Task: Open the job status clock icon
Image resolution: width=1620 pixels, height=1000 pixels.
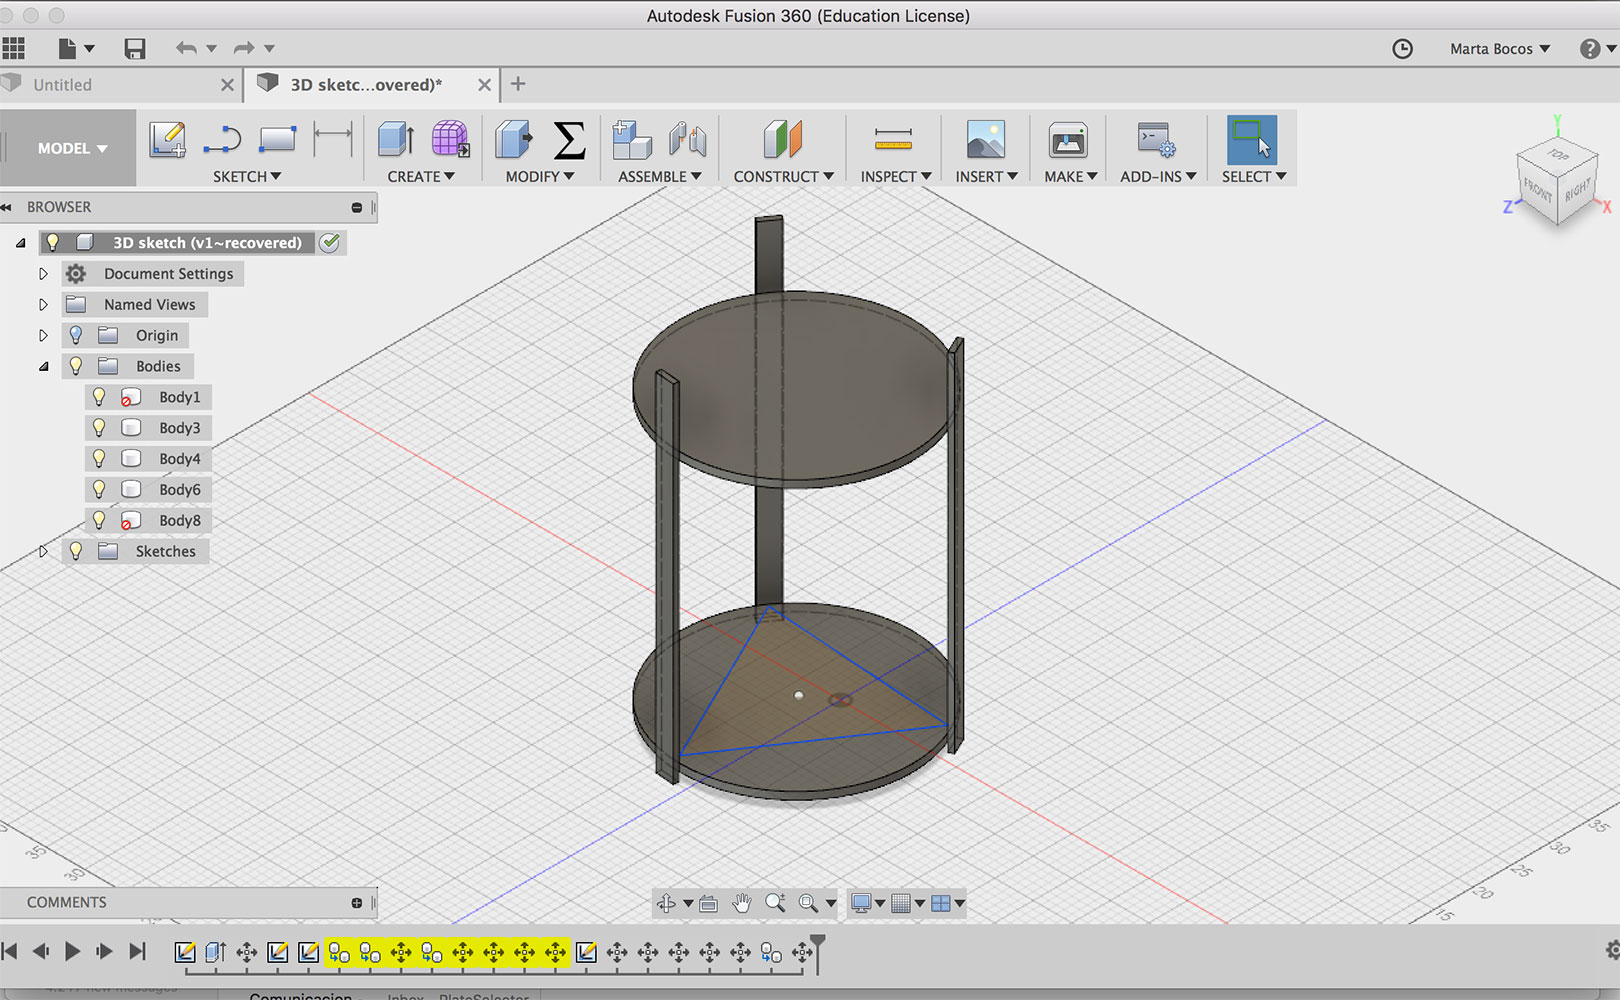Action: click(1403, 49)
